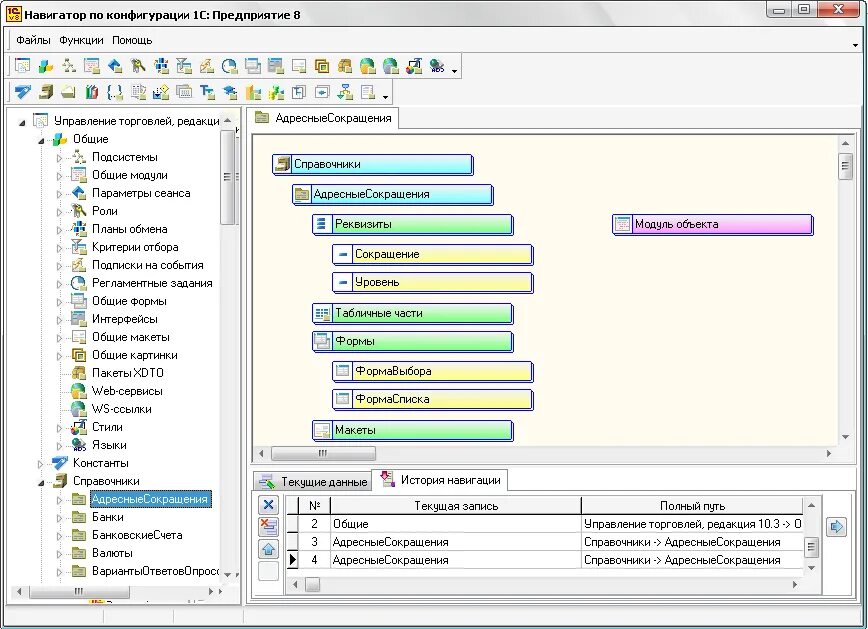868x629 pixels.
Task: Expand the Роли tree node
Action: point(59,212)
